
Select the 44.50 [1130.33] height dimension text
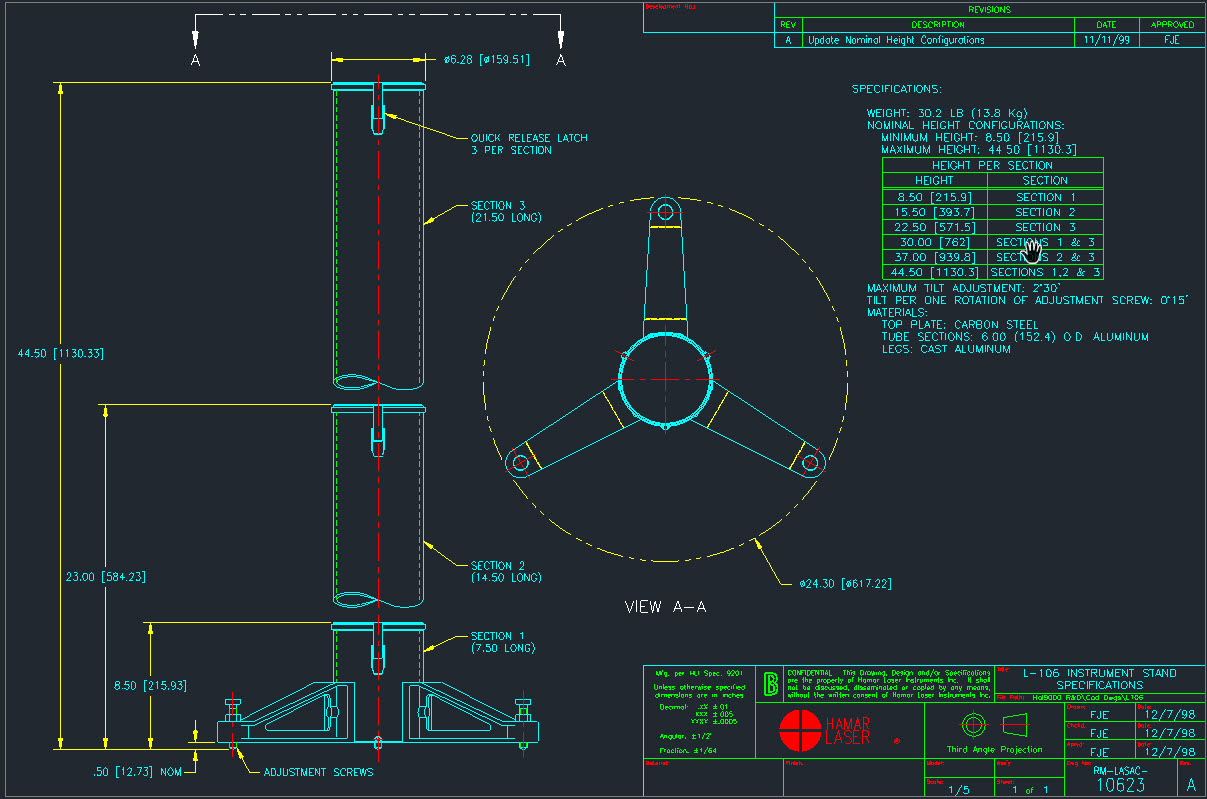pyautogui.click(x=61, y=353)
